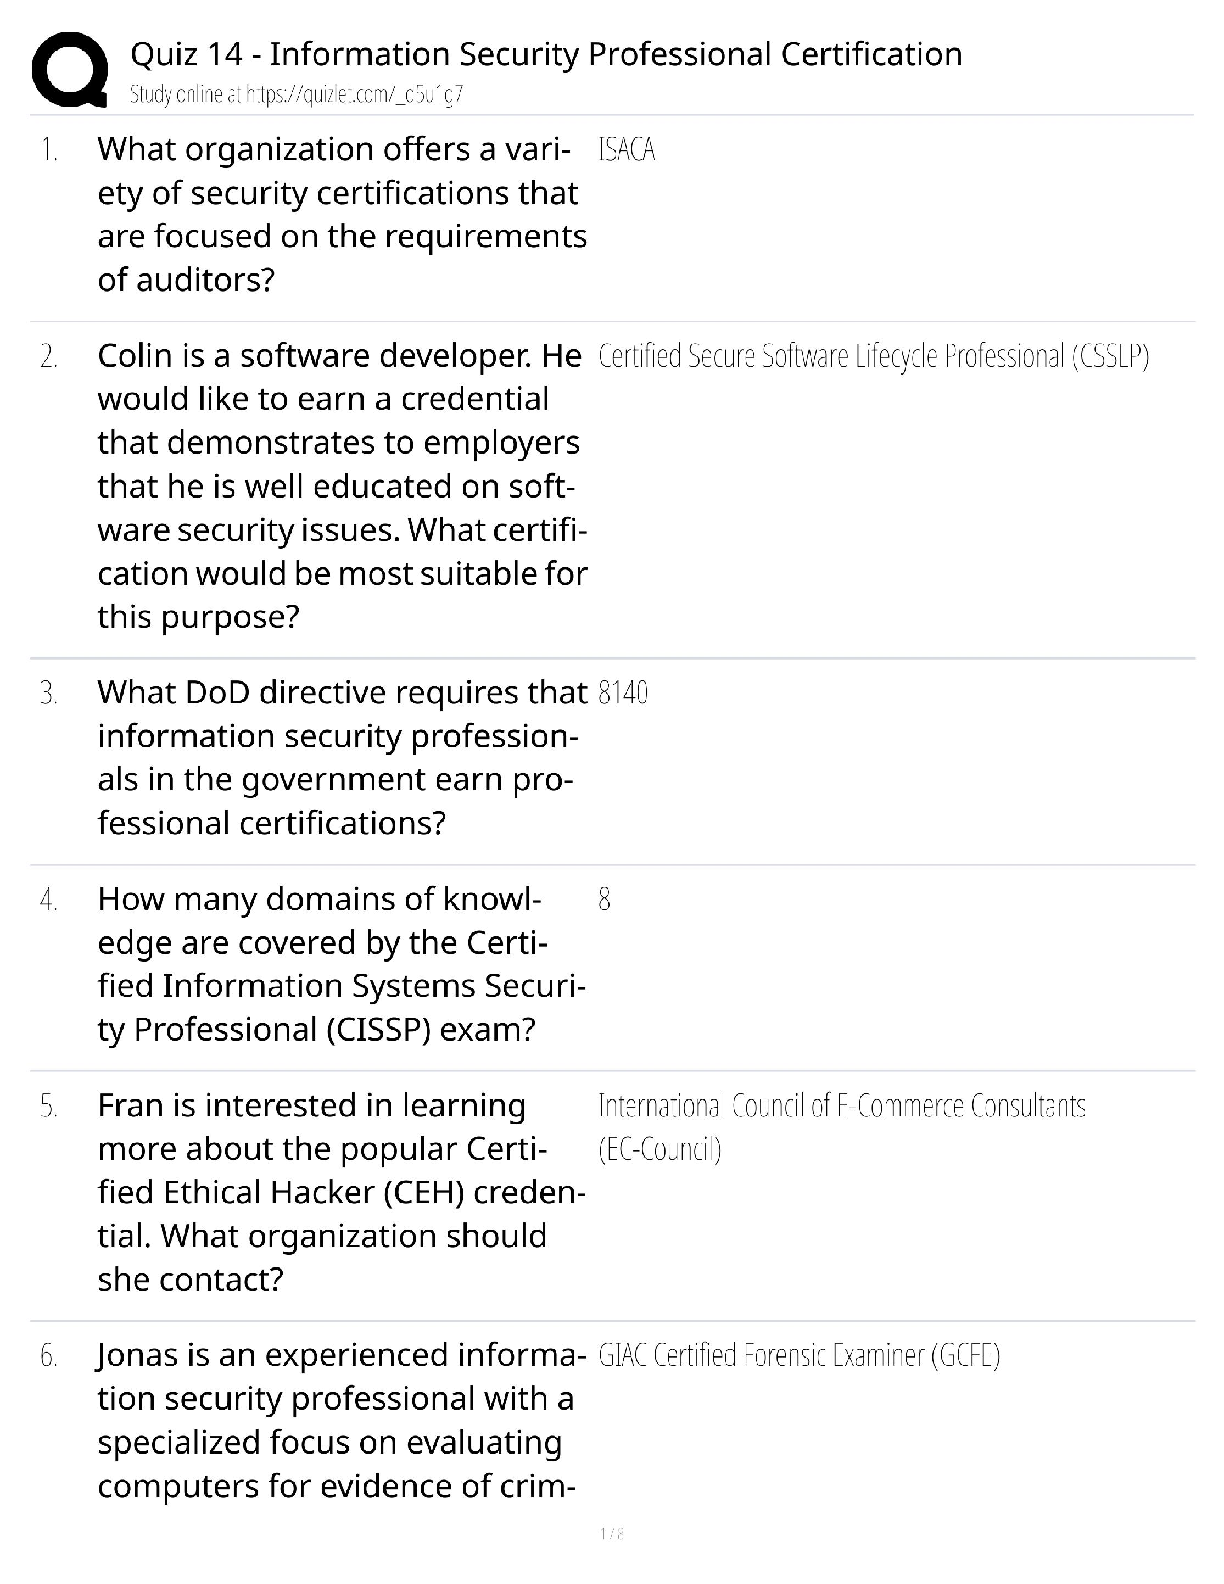Click question number 1 marker
Viewport: 1224px width, 1584px height.
coord(49,150)
